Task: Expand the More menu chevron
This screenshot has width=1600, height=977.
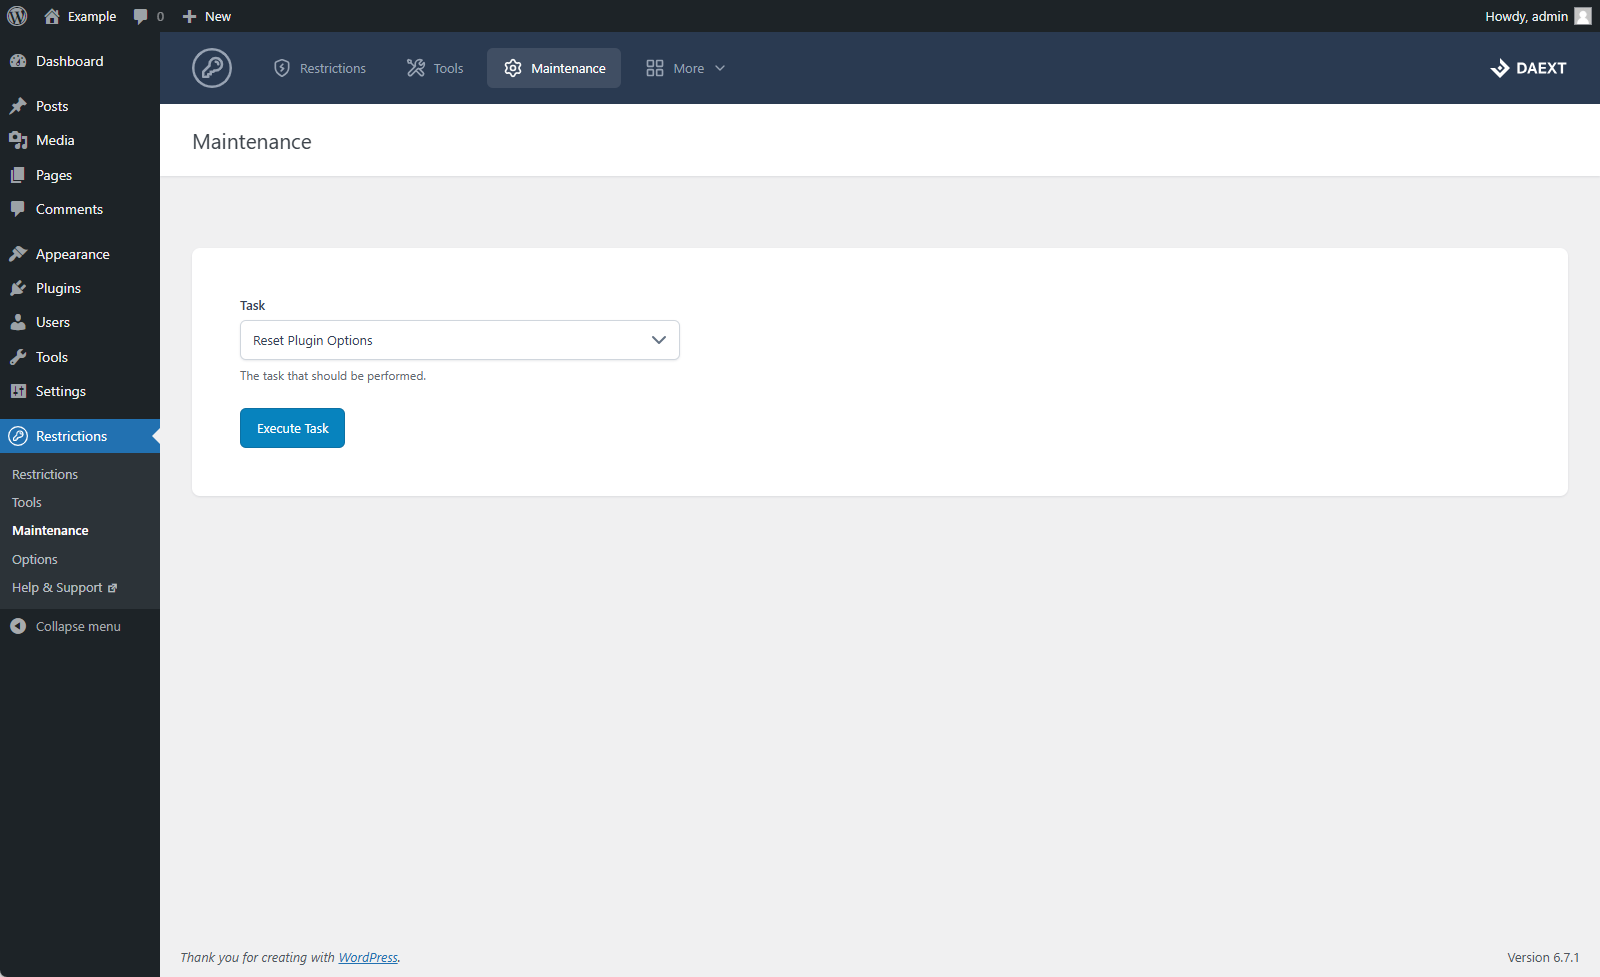Action: (720, 68)
